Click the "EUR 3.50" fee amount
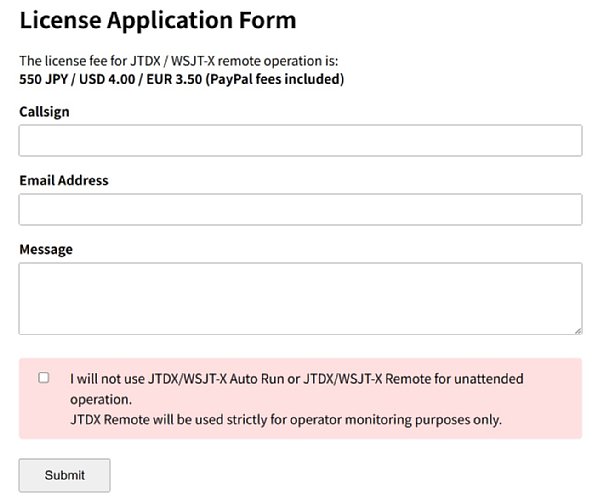This screenshot has width=600, height=498. pos(174,79)
